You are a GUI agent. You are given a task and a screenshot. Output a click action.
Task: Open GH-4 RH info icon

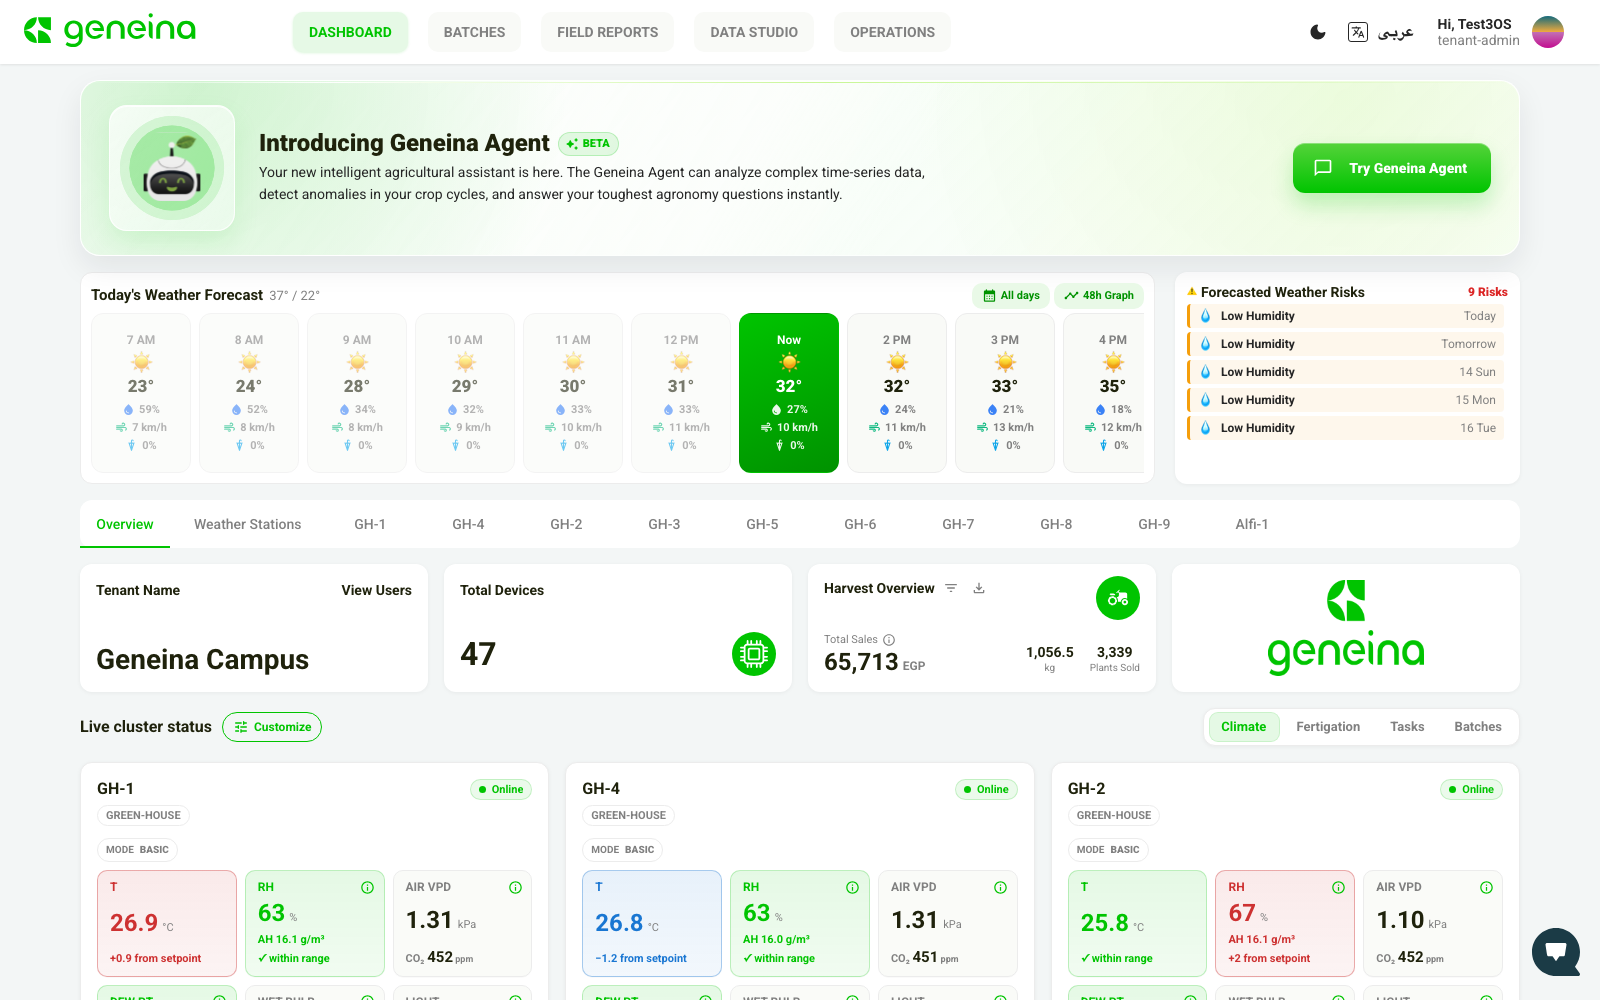pyautogui.click(x=852, y=887)
